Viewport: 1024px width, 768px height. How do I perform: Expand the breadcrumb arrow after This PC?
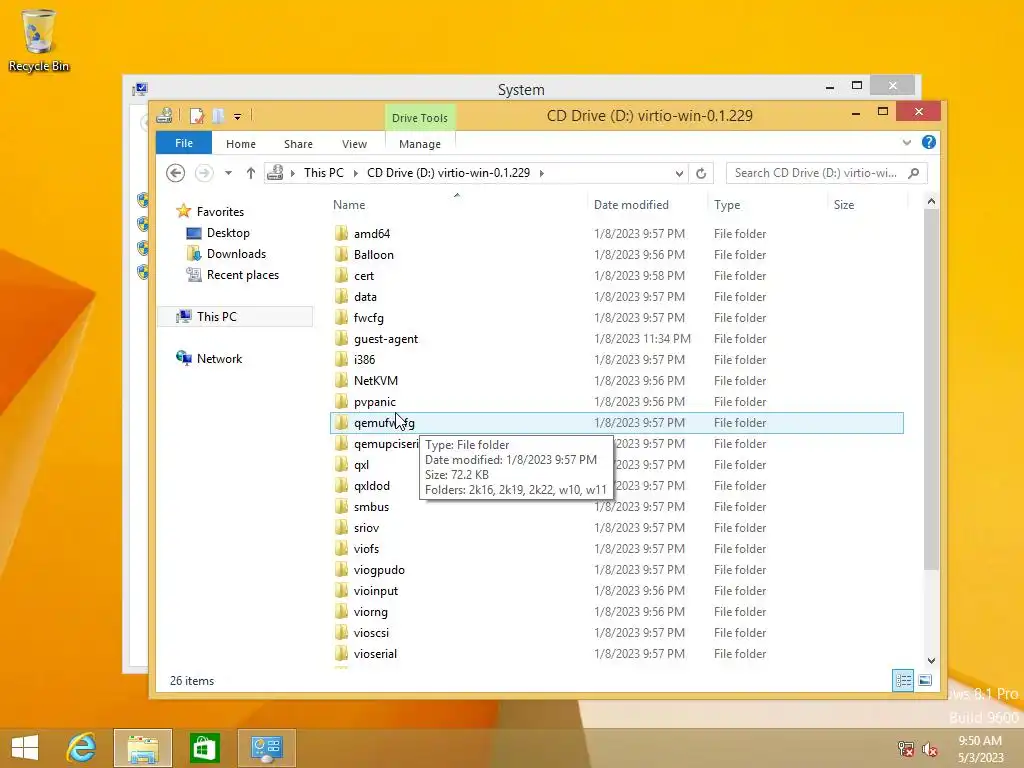355,173
